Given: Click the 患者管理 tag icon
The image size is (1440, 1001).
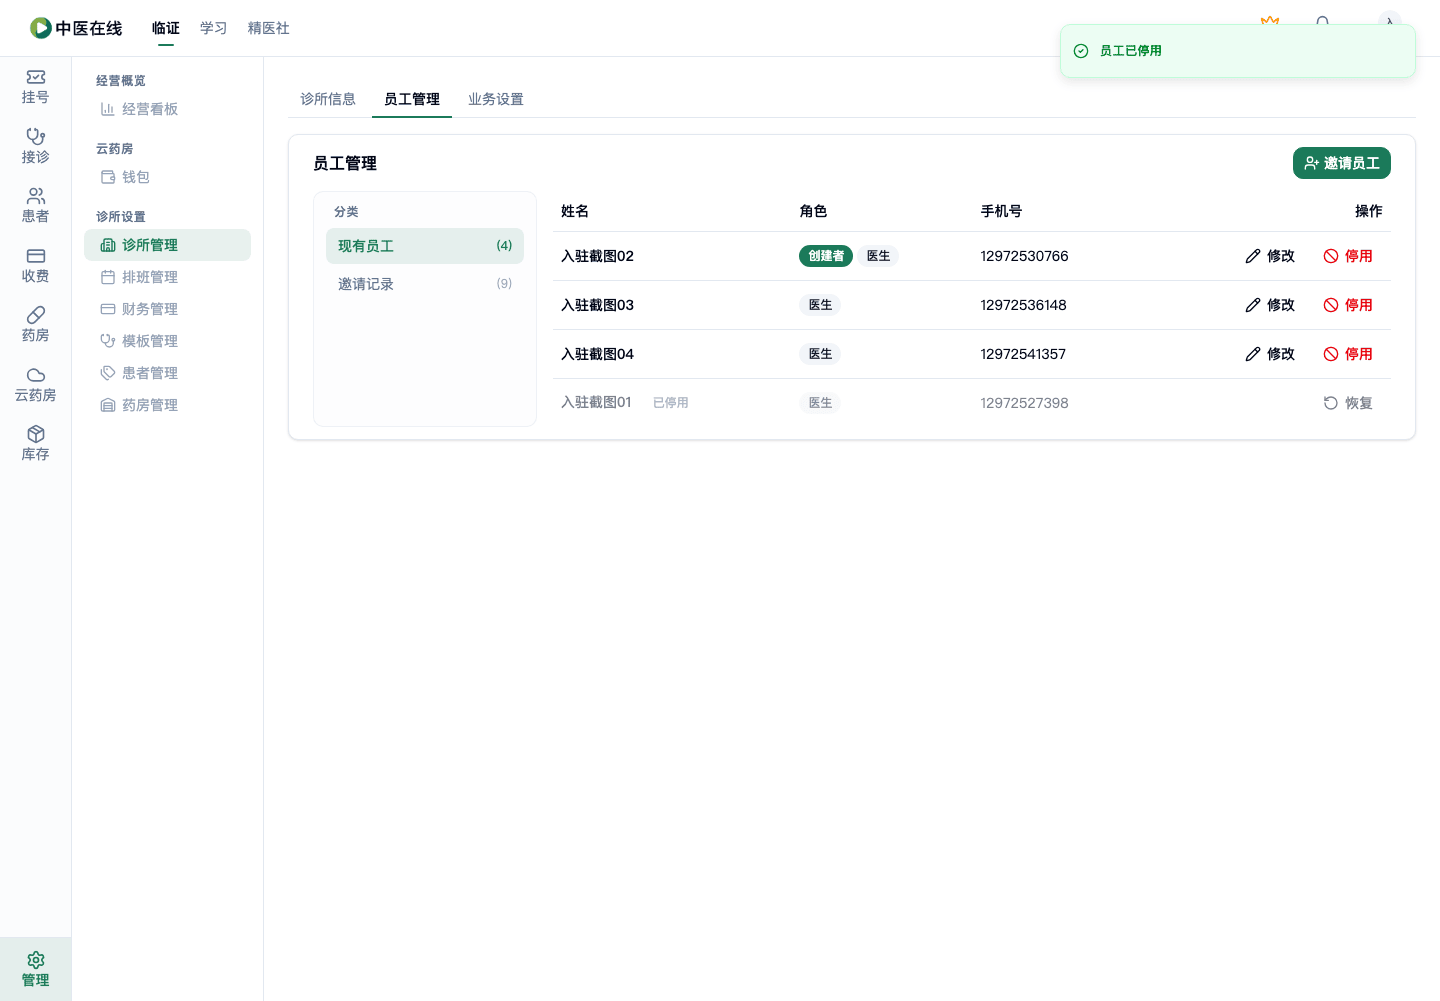Looking at the screenshot, I should click(x=108, y=373).
